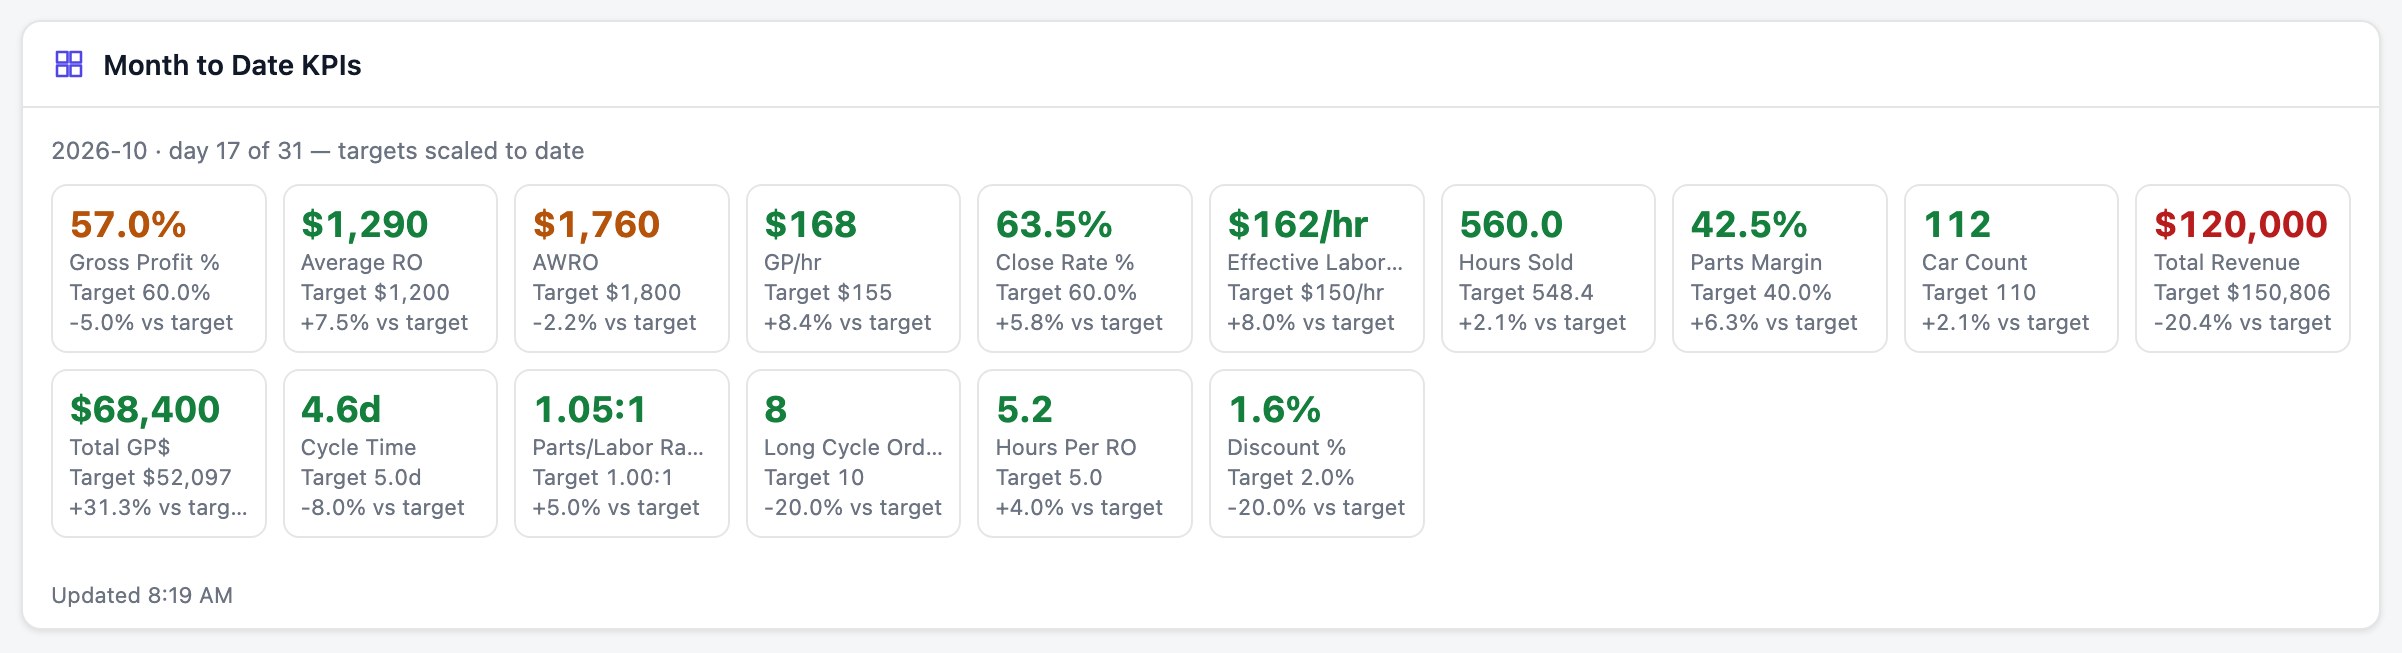The width and height of the screenshot is (2402, 653).
Task: Click 'Target 2.0%' text
Action: [1291, 477]
